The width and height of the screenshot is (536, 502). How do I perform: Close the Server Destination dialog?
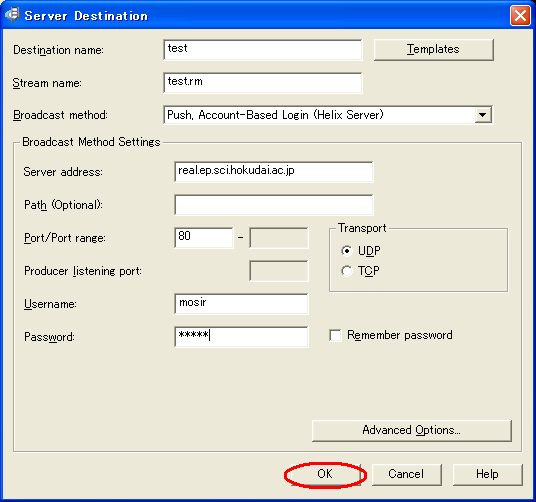click(520, 16)
